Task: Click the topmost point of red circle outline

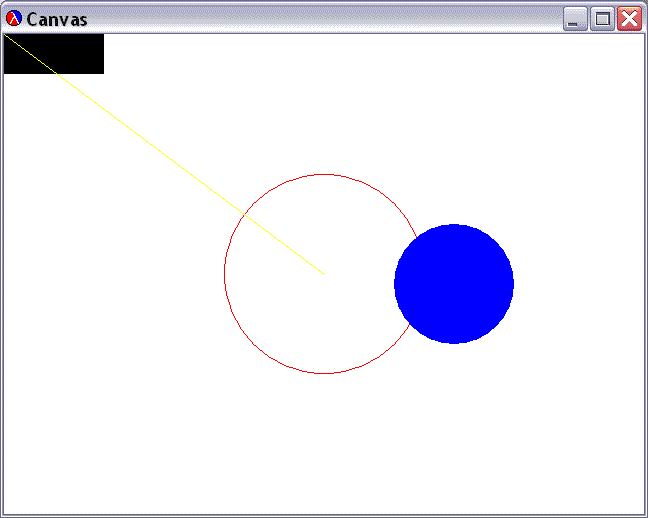Action: (x=324, y=174)
